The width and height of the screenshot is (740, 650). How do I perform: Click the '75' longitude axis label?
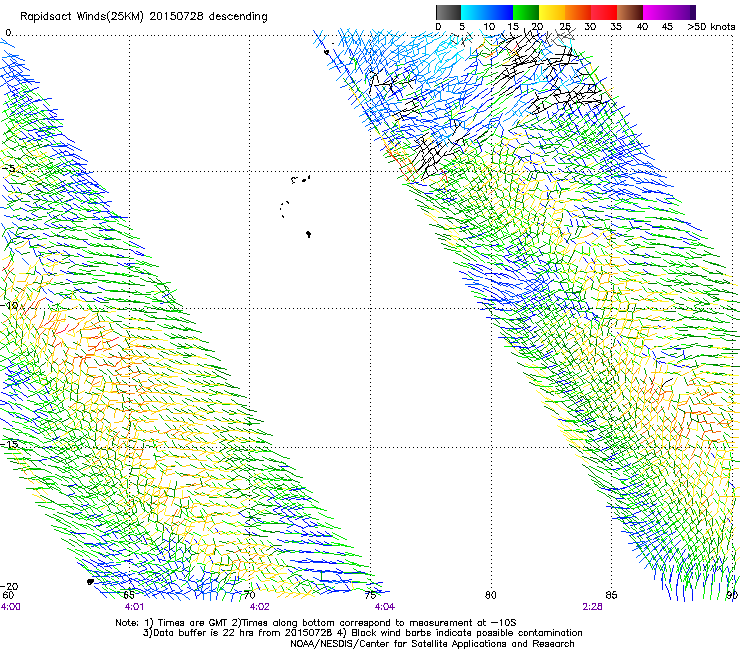coord(370,595)
